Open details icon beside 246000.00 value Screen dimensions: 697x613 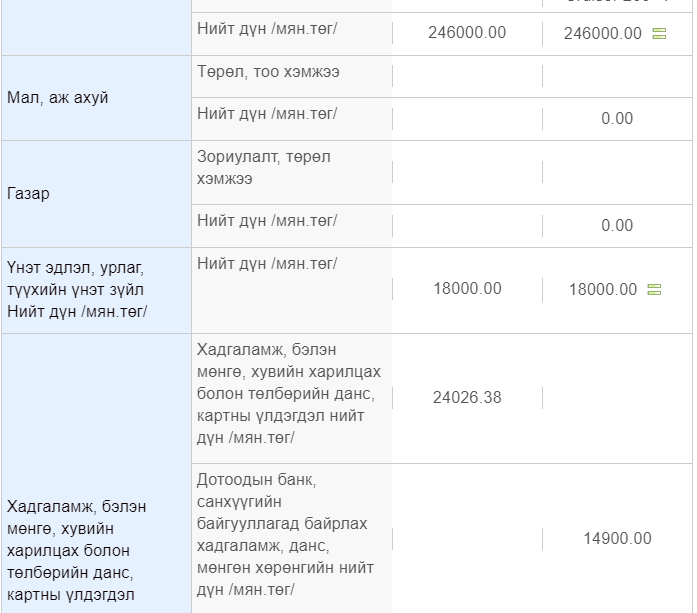[x=659, y=33]
